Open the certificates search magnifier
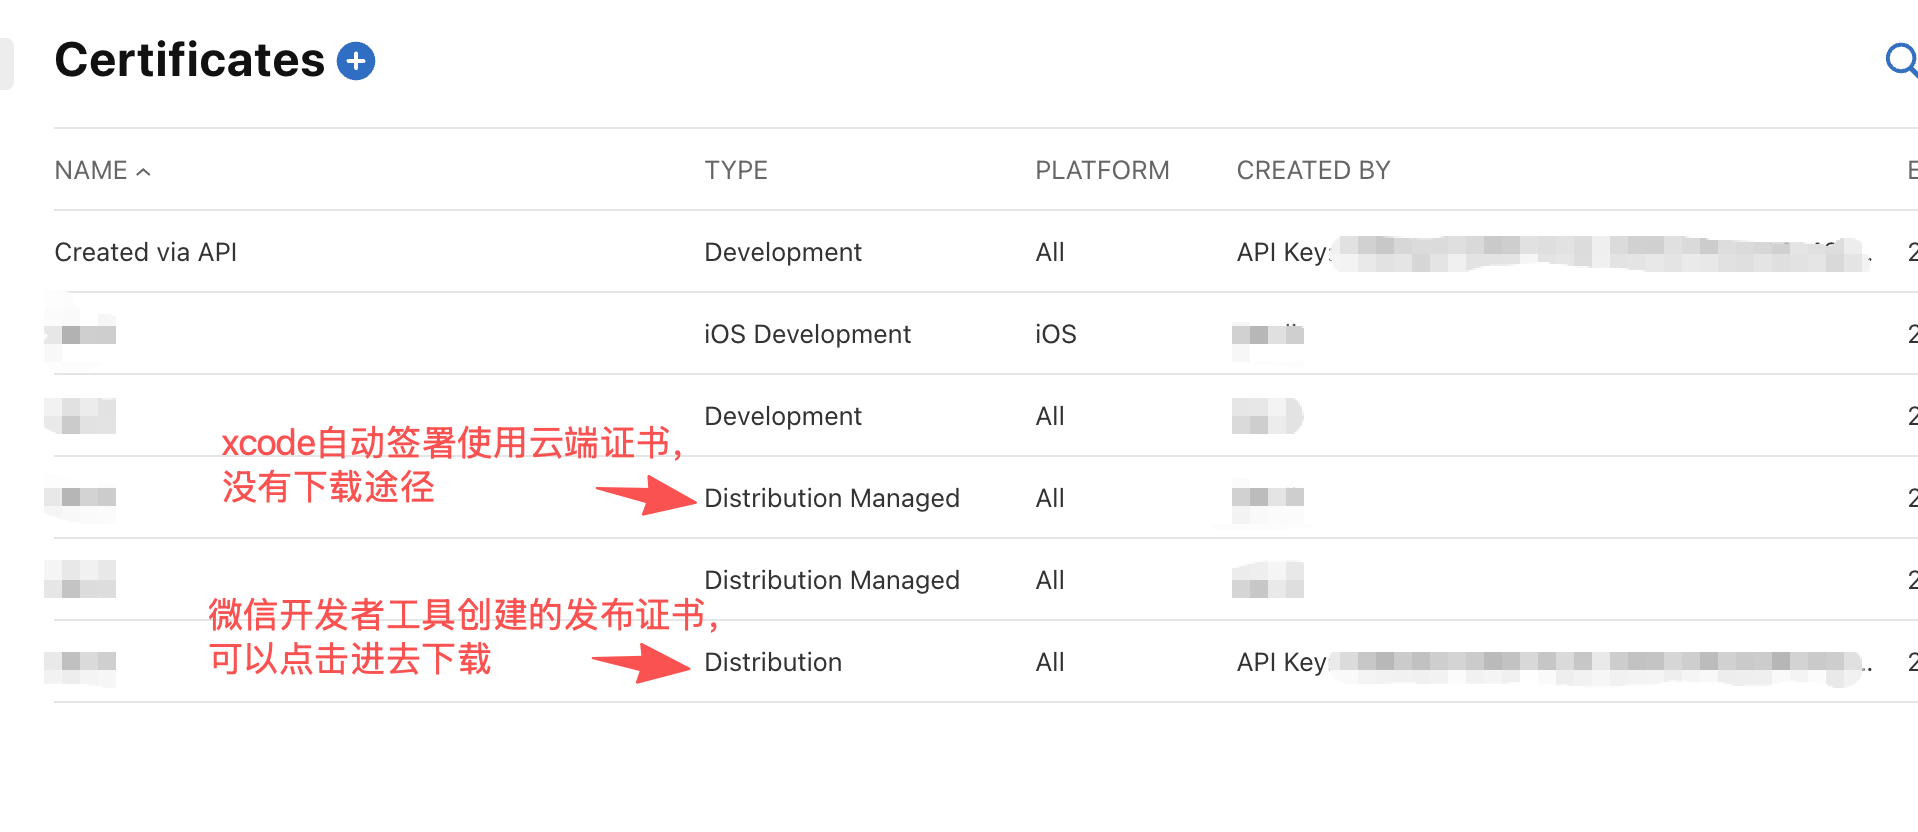Viewport: 1918px width, 832px height. [1901, 60]
